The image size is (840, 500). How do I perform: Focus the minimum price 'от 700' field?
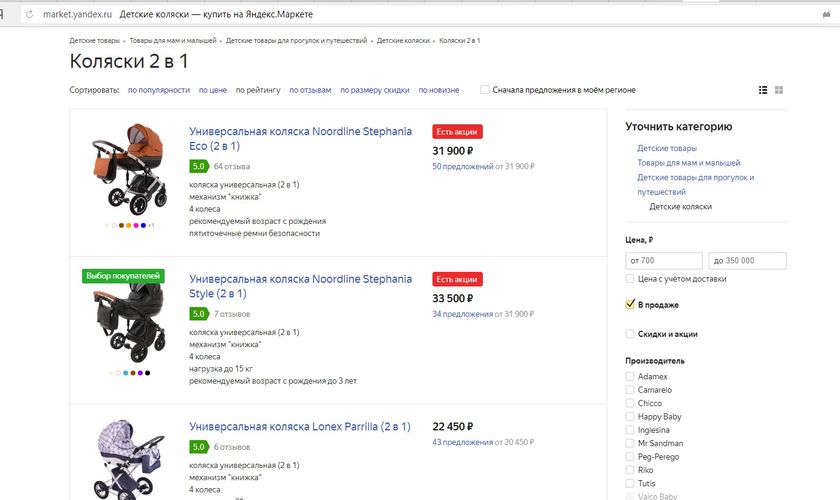point(664,260)
